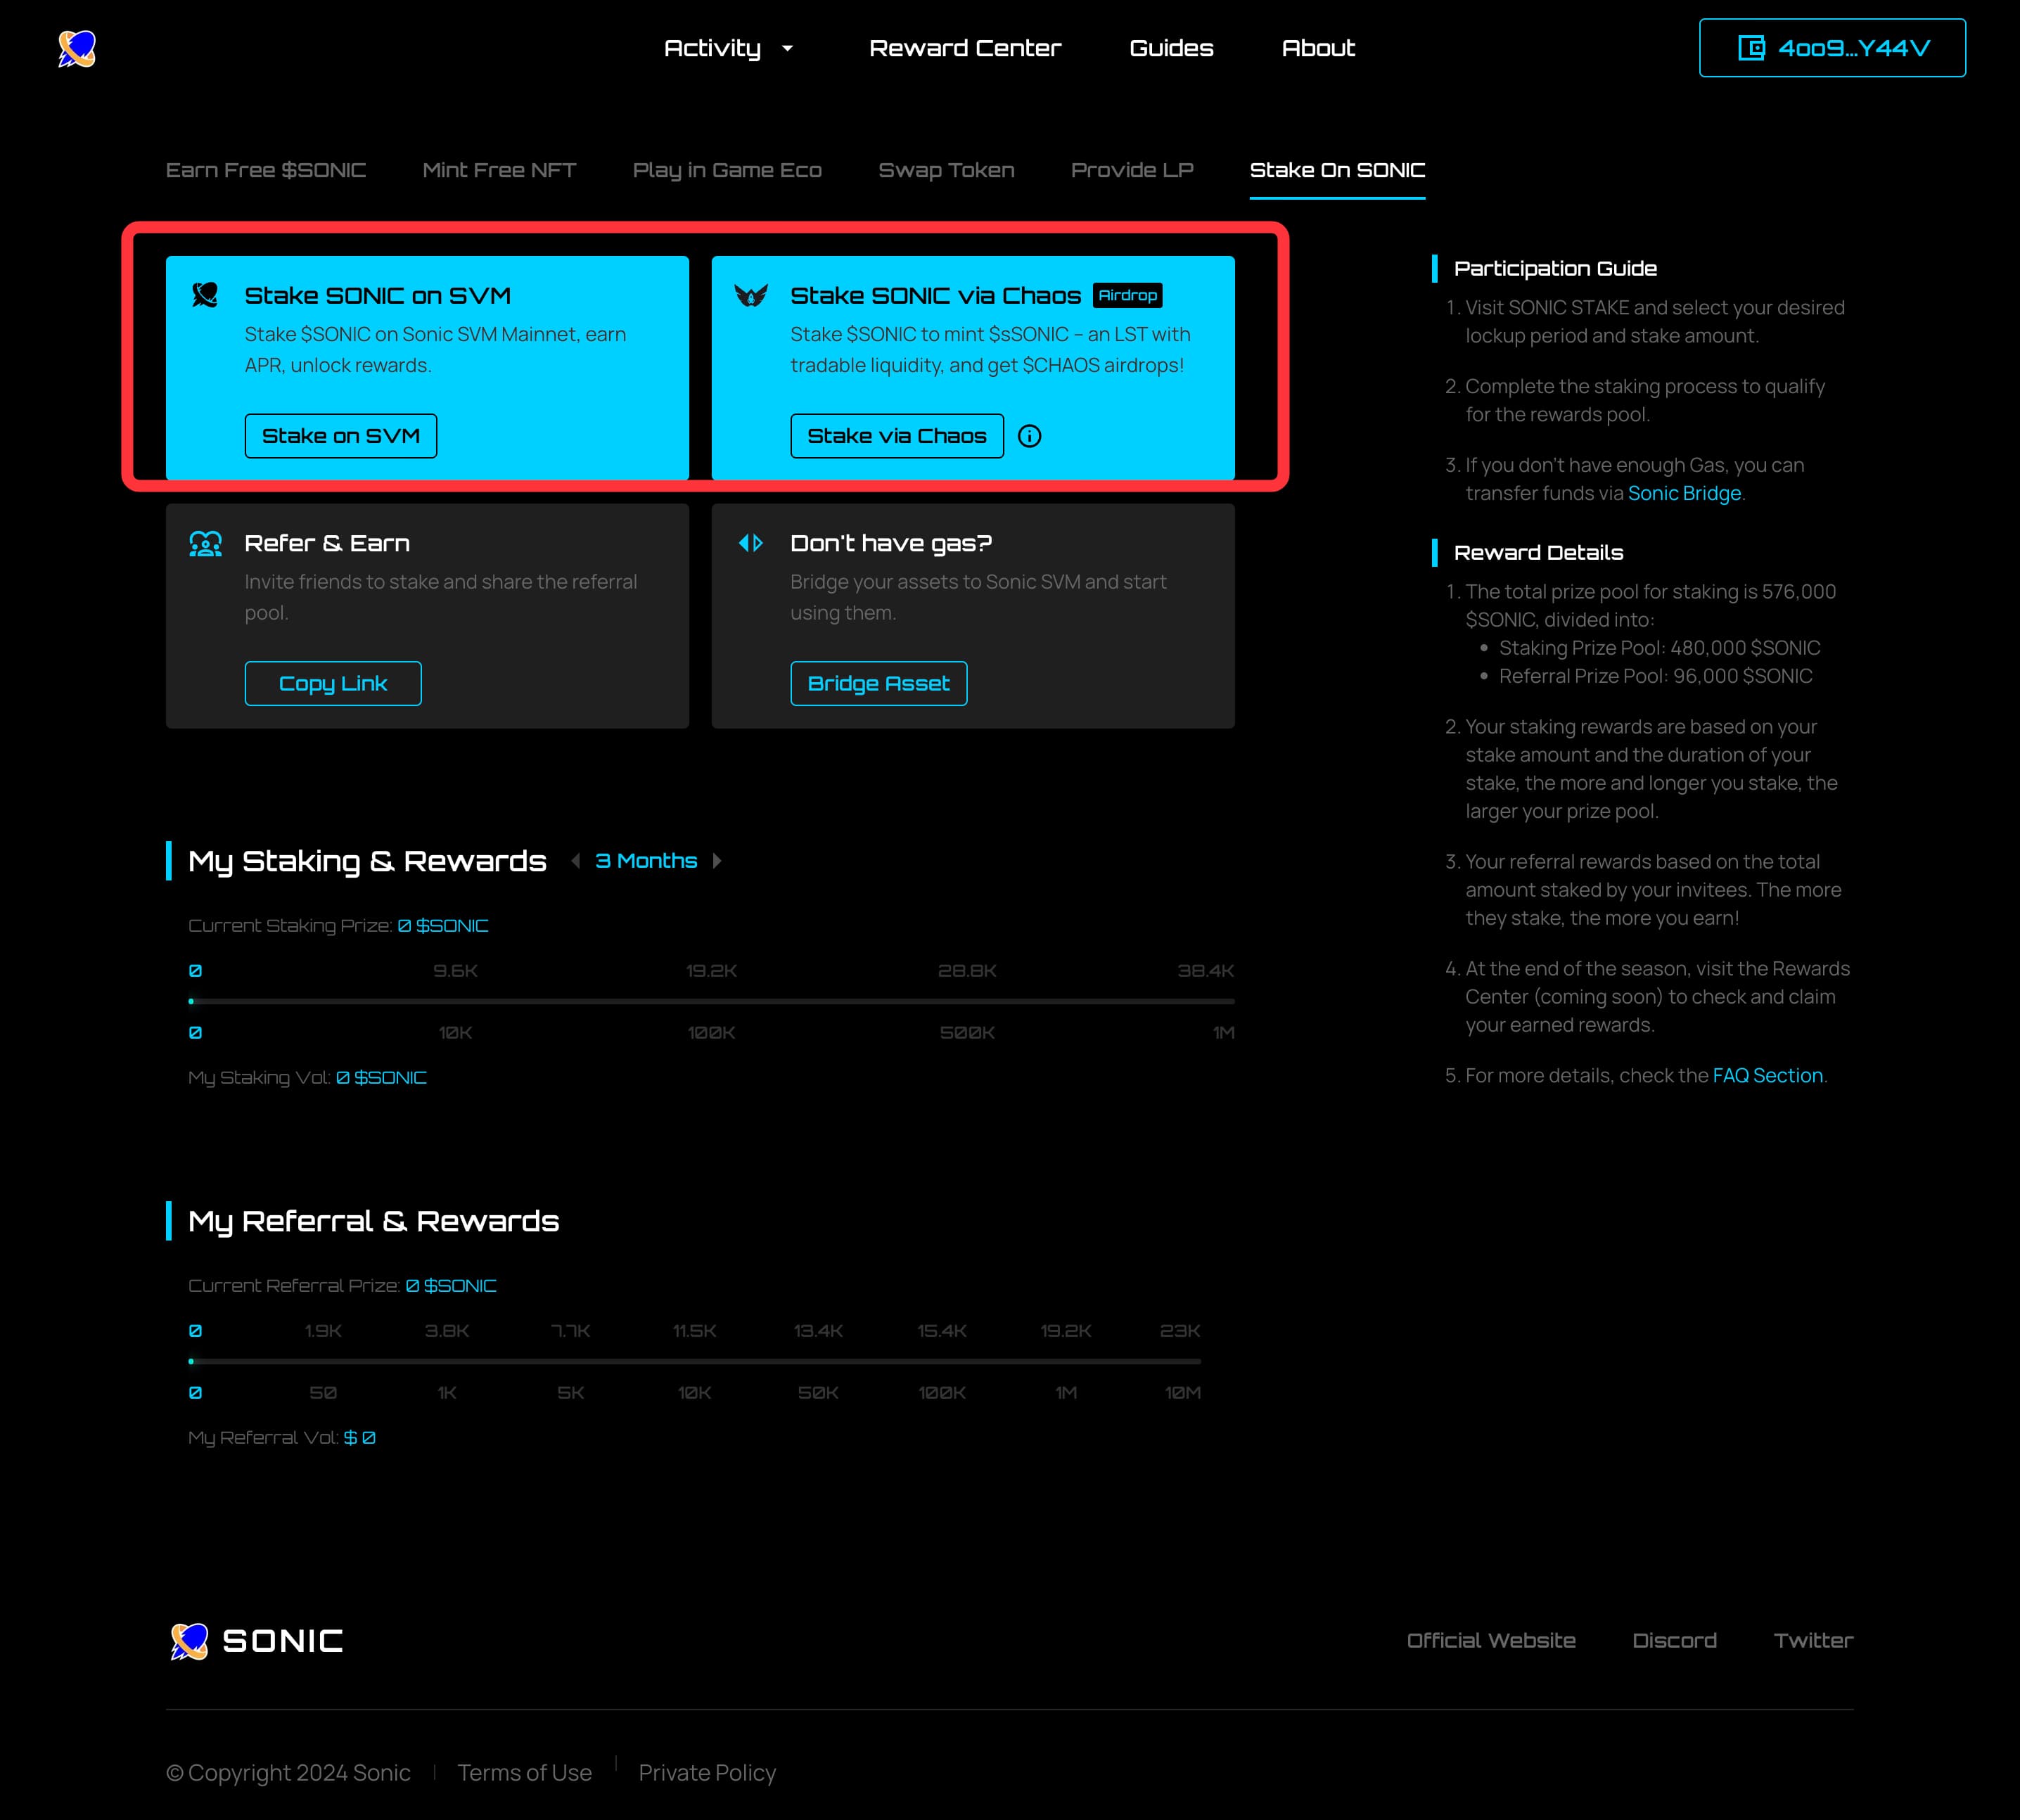The image size is (2020, 1820).
Task: Click '© Copyright 2024 Sonic' text
Action: (x=288, y=1773)
